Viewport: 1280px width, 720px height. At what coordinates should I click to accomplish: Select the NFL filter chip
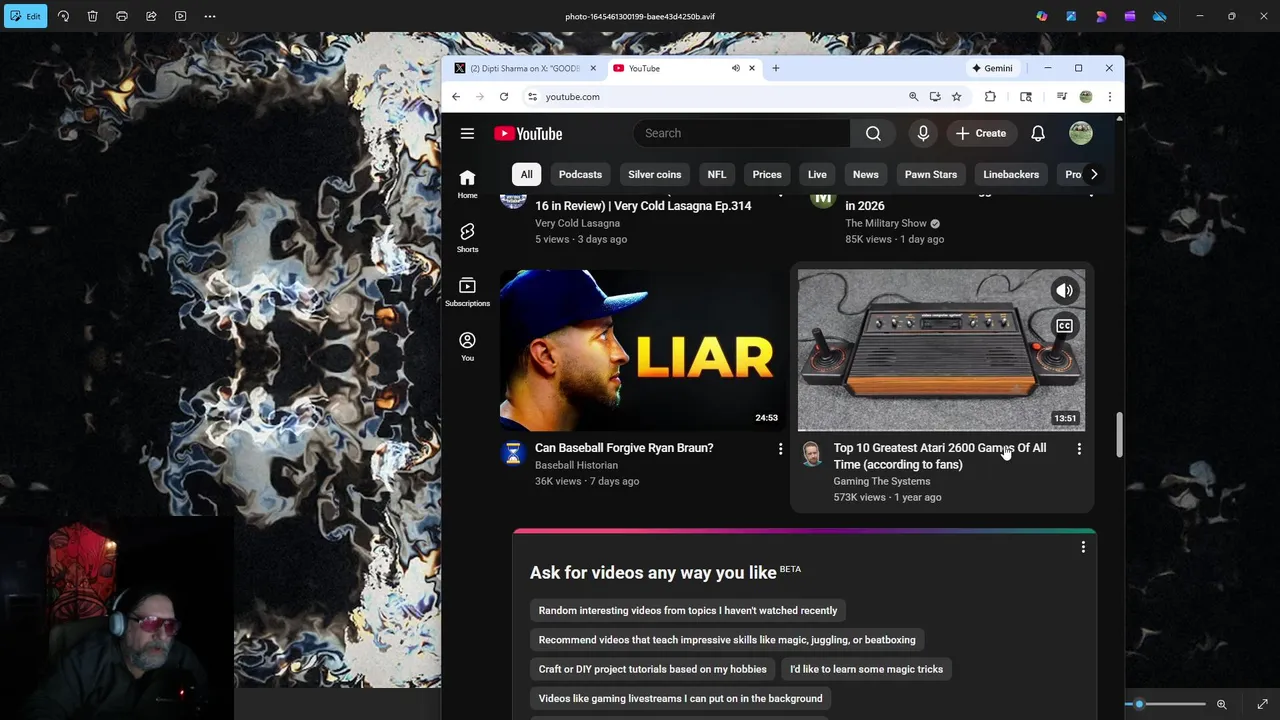717,174
